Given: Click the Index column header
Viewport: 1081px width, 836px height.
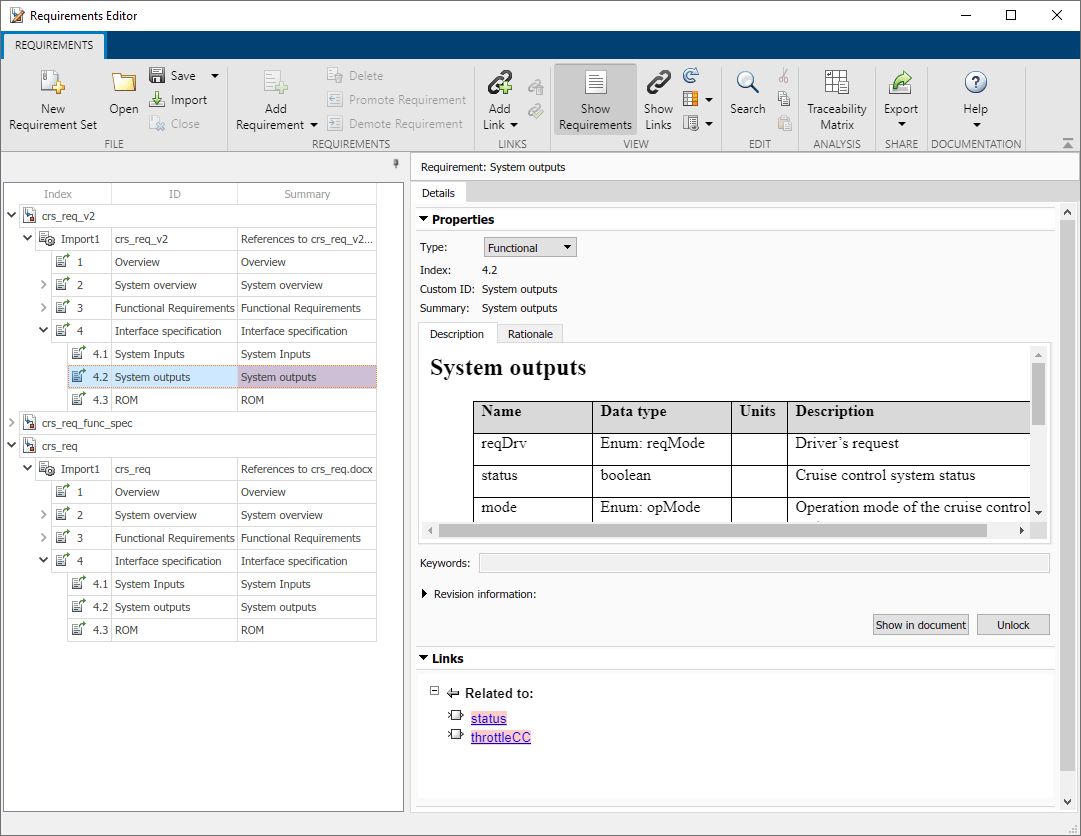Looking at the screenshot, I should click(58, 194).
